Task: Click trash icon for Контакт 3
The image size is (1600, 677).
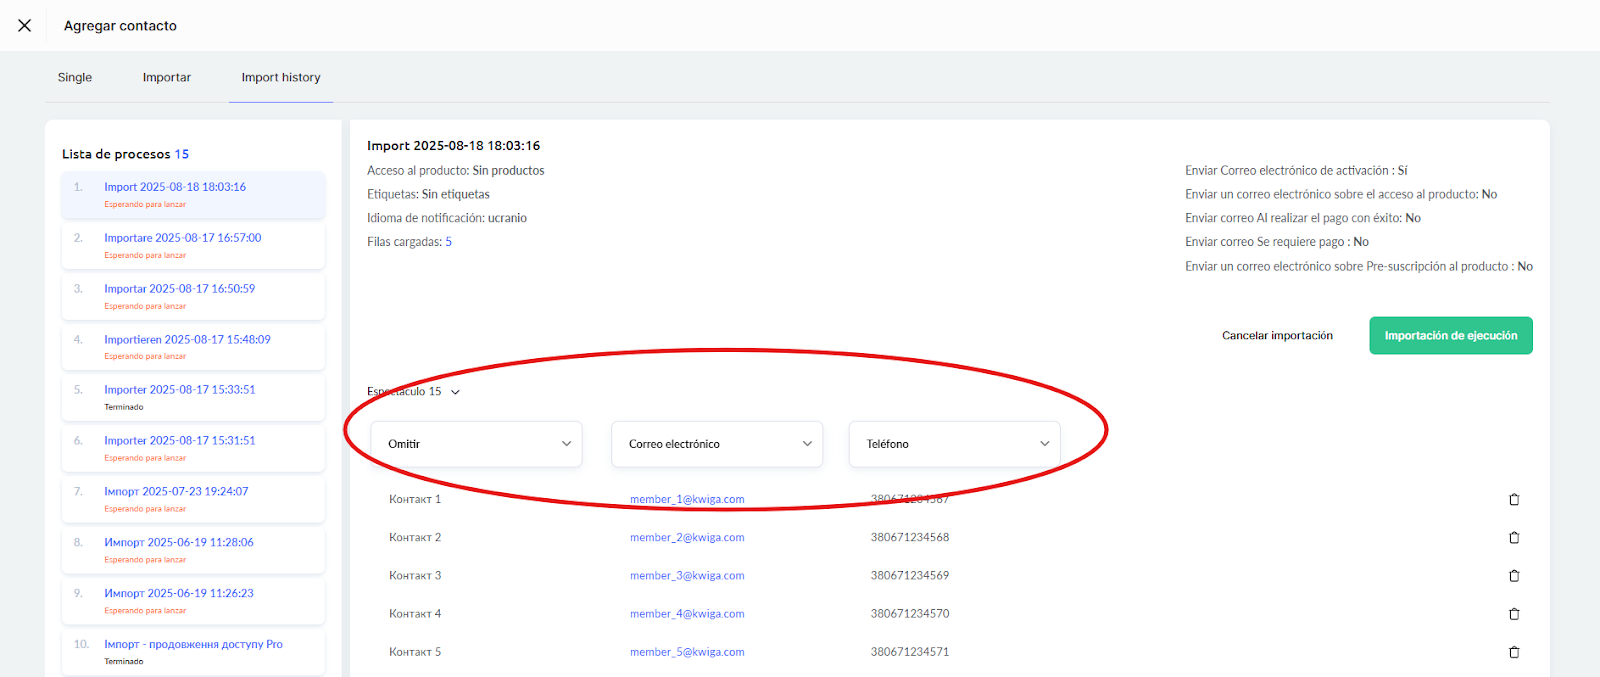Action: click(1513, 576)
